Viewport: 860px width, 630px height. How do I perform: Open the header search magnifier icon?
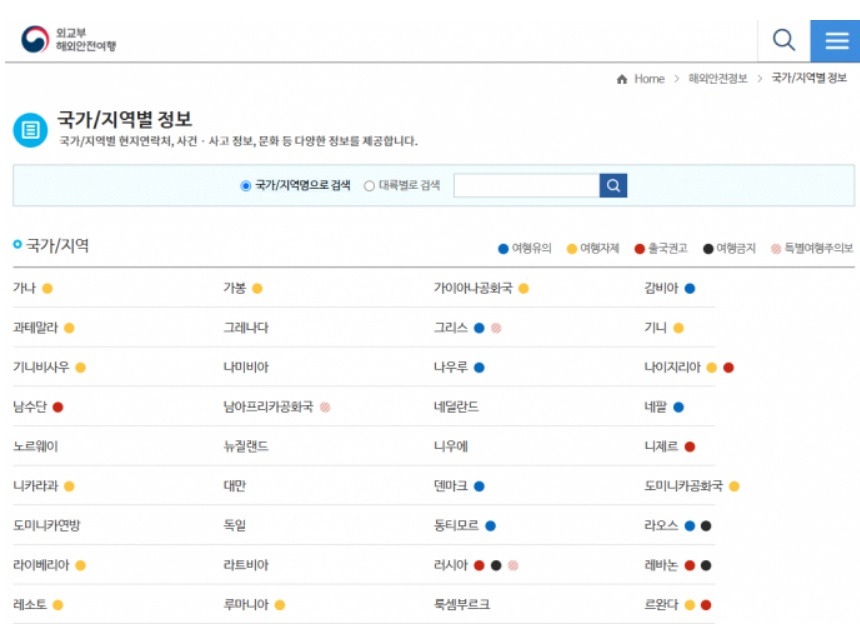click(x=784, y=40)
